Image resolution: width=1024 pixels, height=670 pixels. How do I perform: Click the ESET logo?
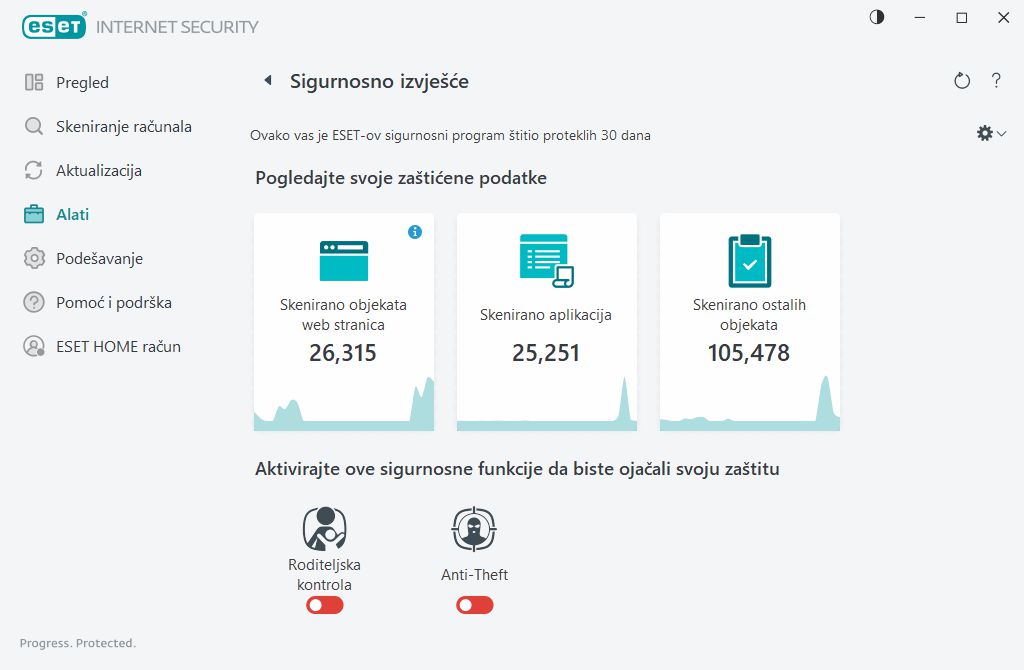click(x=55, y=27)
